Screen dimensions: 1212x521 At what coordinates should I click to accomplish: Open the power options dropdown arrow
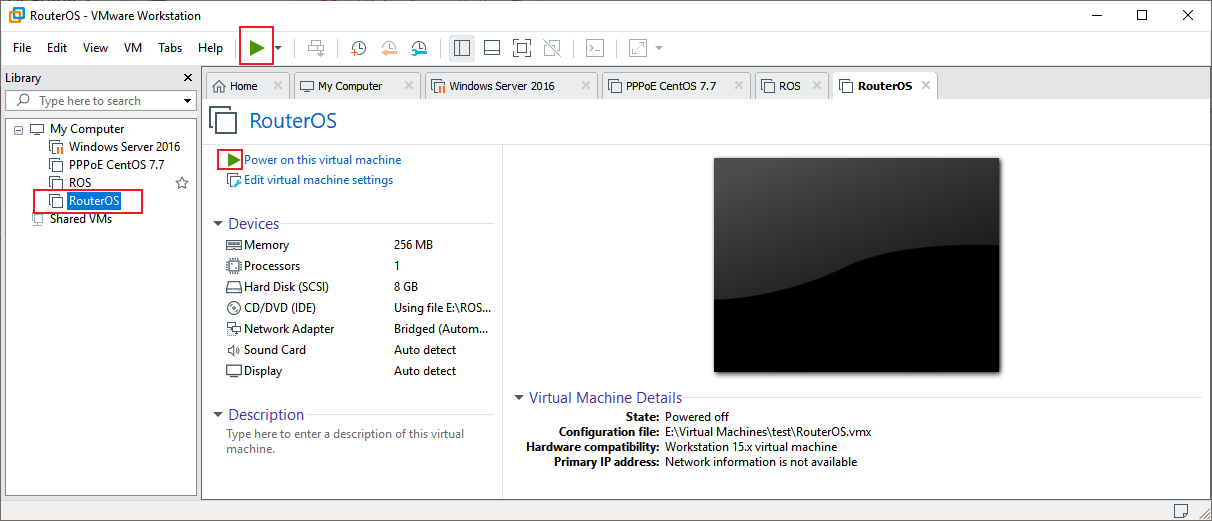[278, 48]
